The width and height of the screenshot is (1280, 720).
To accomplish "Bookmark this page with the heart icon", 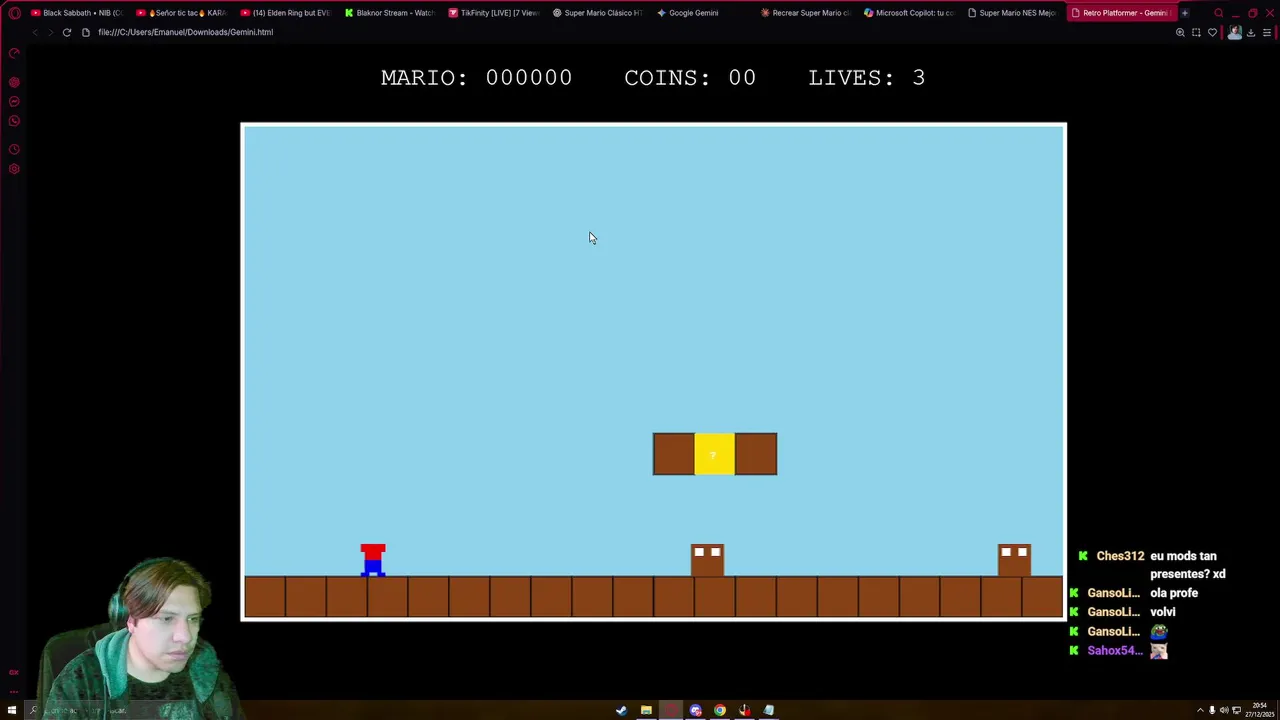I will tap(1212, 32).
